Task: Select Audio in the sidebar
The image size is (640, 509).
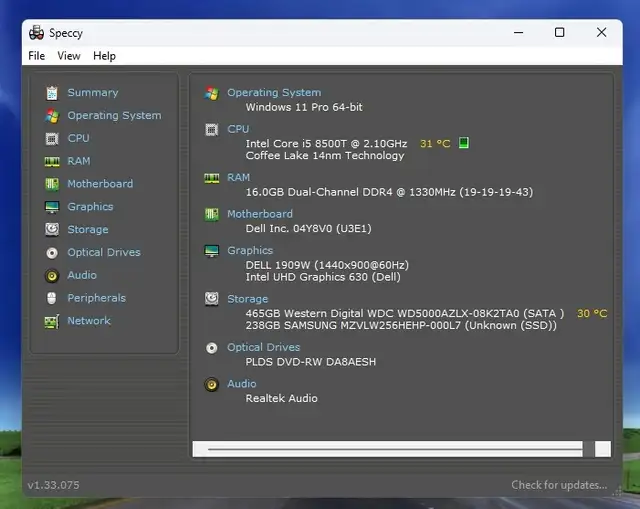Action: click(82, 276)
